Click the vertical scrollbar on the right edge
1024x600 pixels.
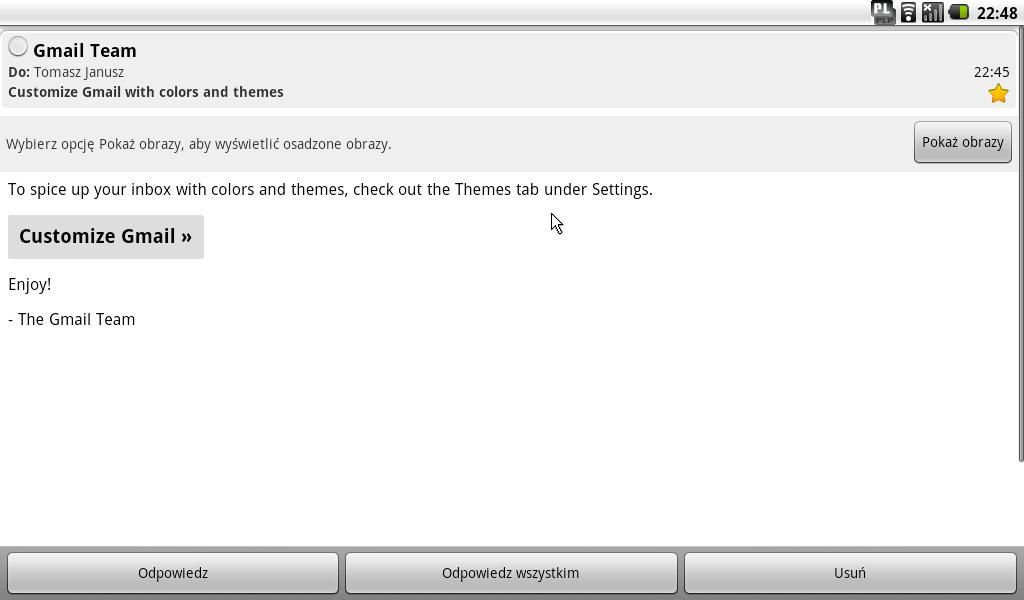tap(1021, 245)
